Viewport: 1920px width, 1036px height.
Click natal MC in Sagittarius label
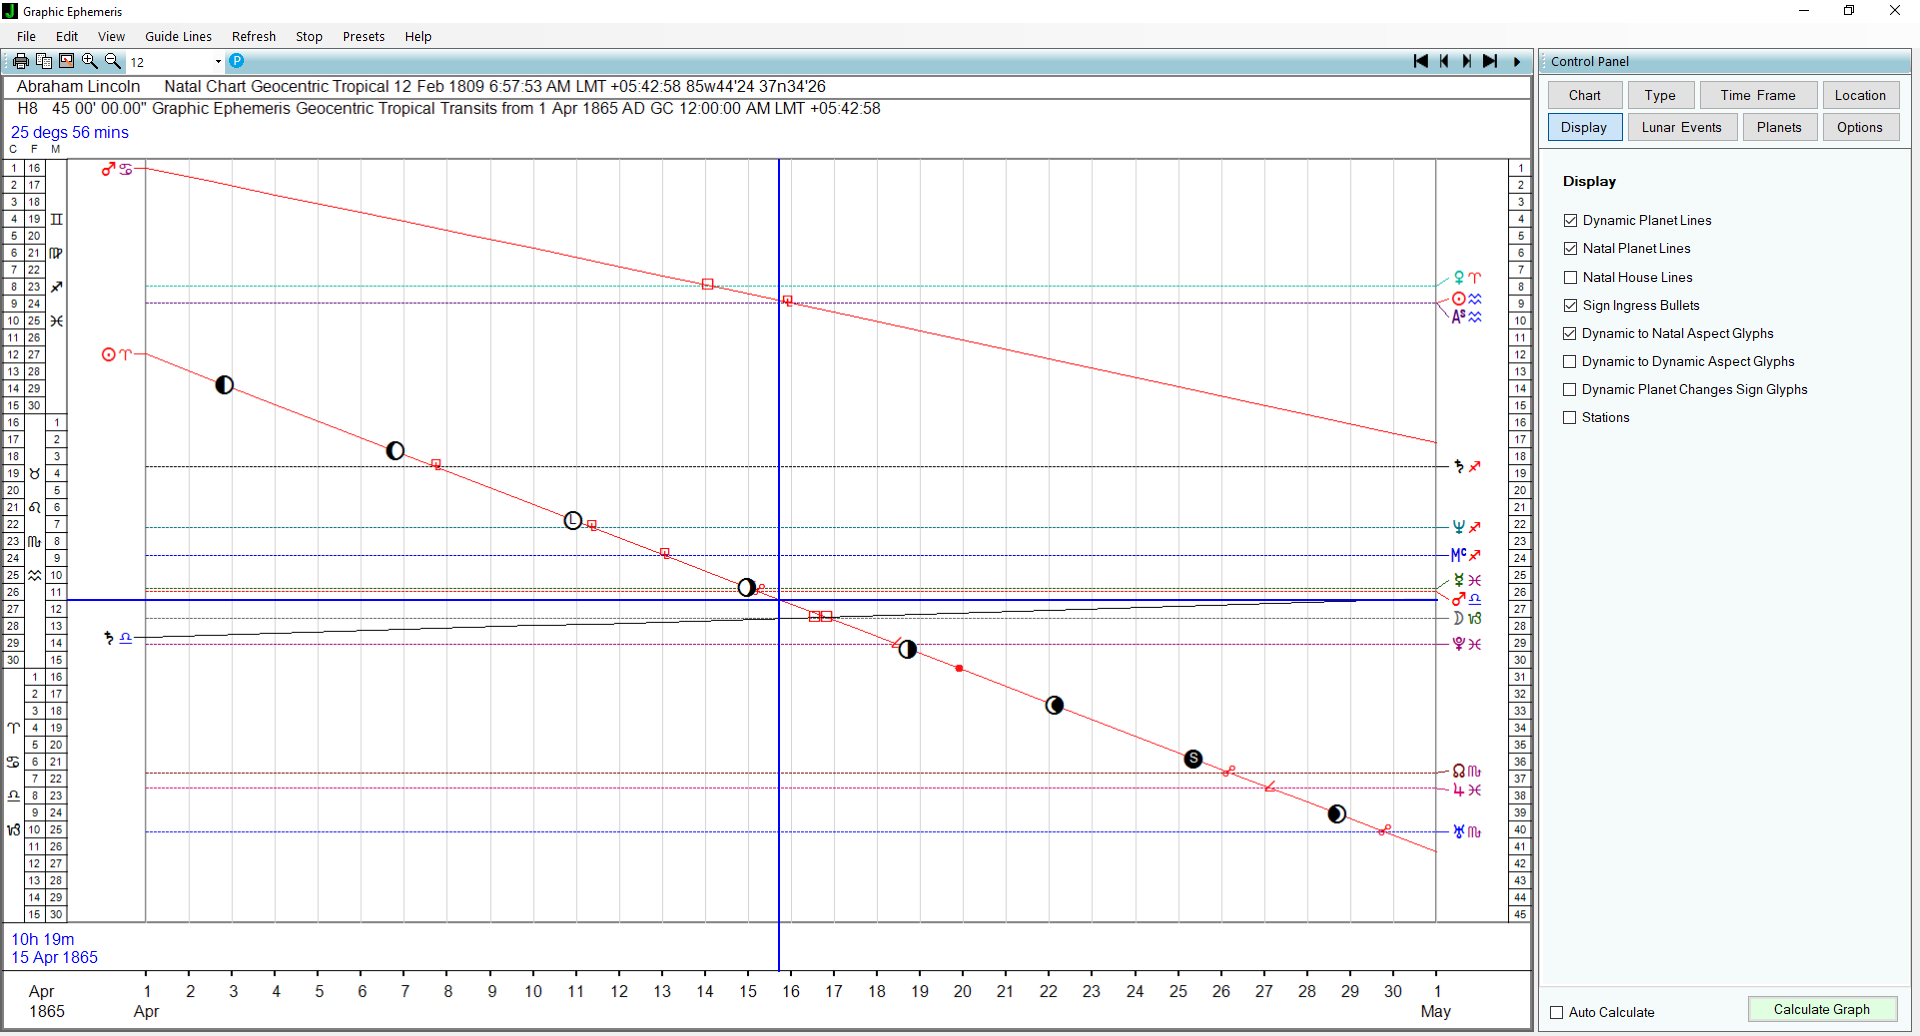tap(1466, 555)
